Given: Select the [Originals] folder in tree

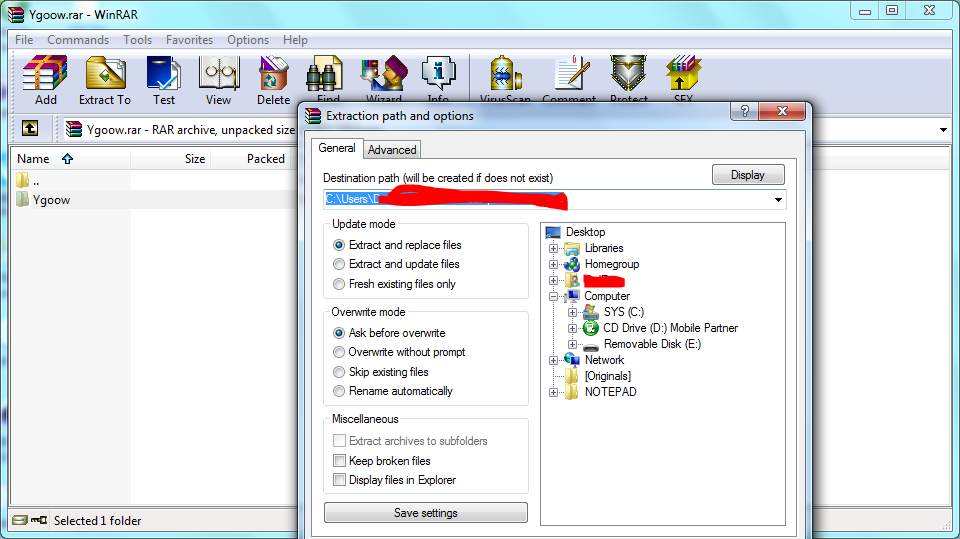Looking at the screenshot, I should (x=607, y=375).
